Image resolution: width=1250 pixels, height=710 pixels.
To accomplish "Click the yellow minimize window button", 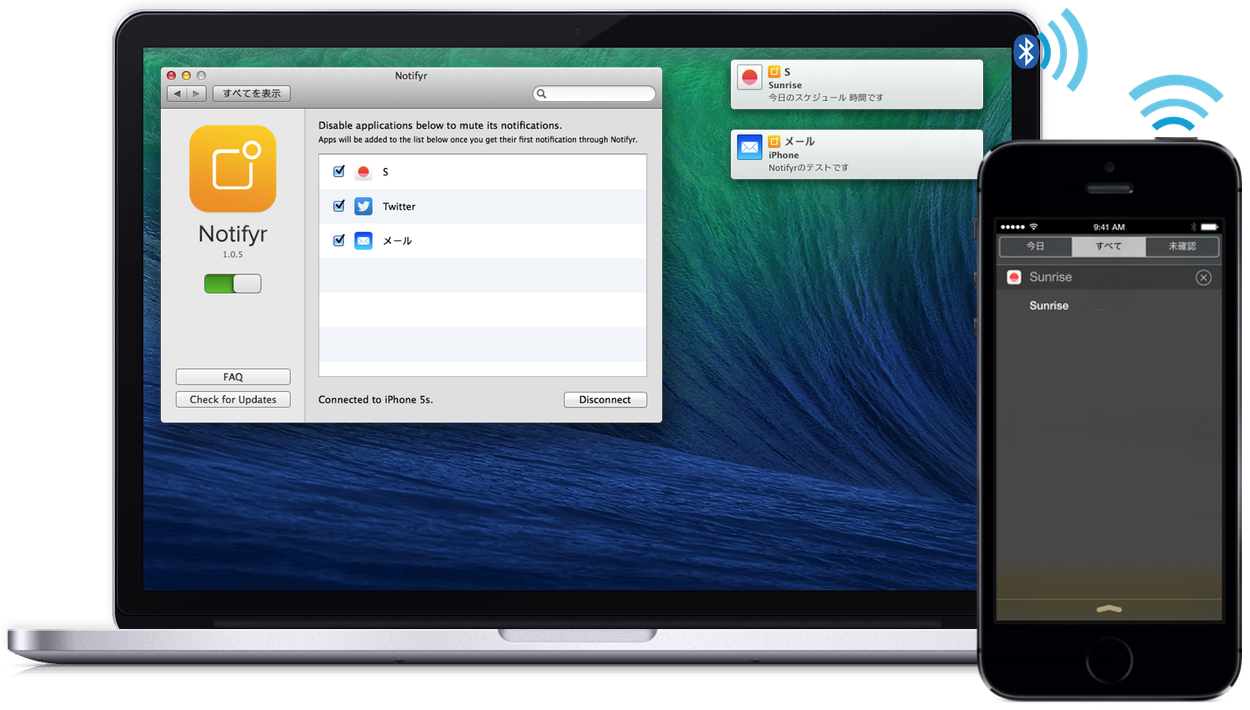I will pos(186,75).
